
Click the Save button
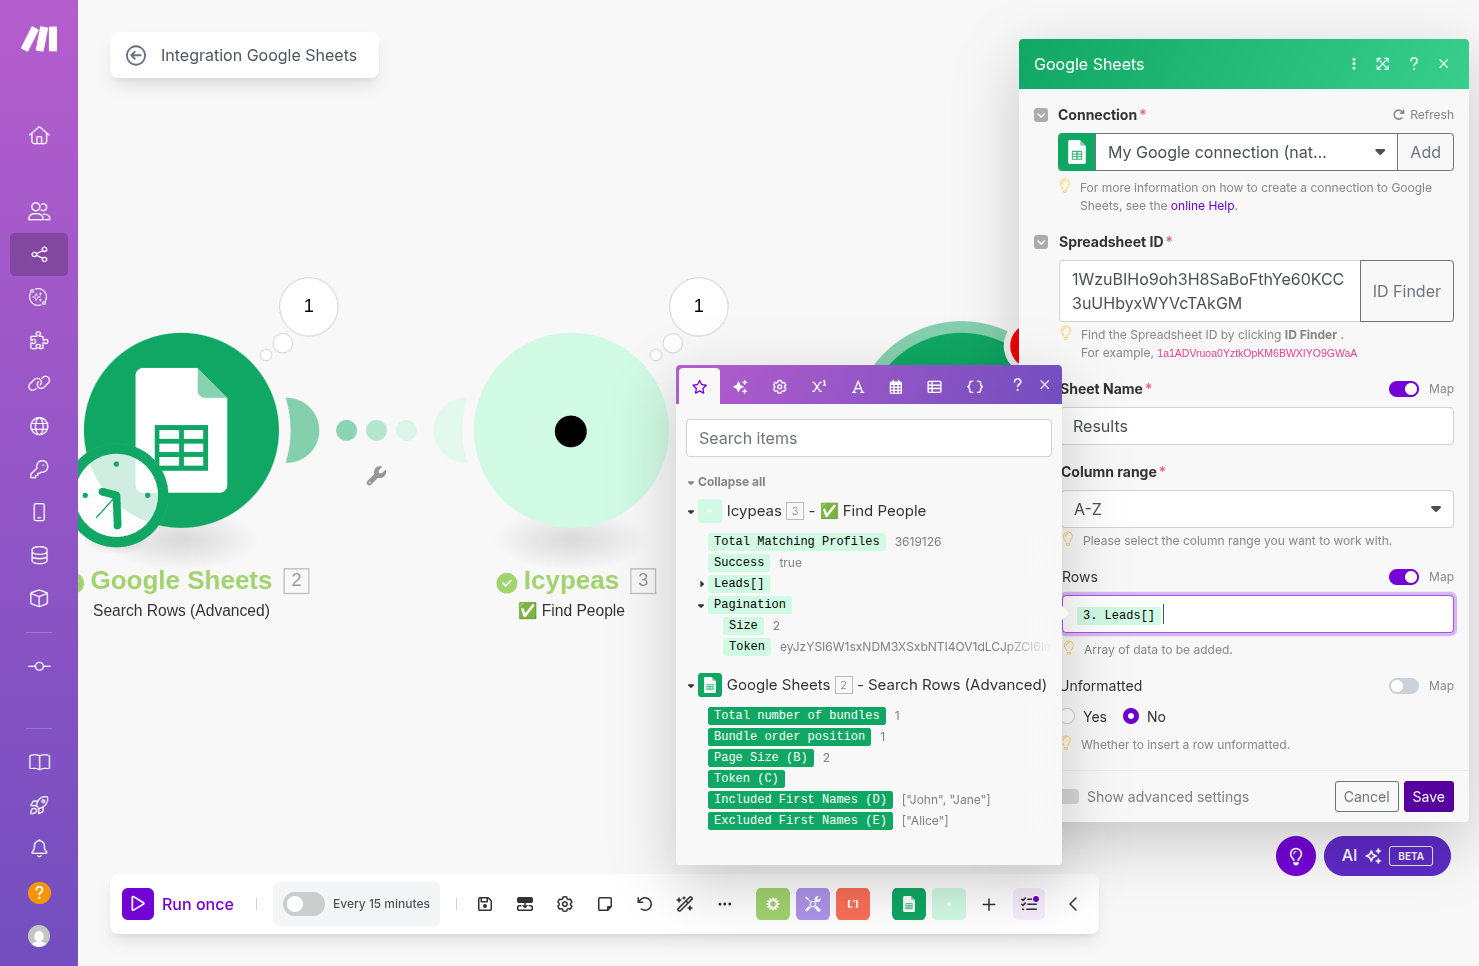(x=1428, y=797)
